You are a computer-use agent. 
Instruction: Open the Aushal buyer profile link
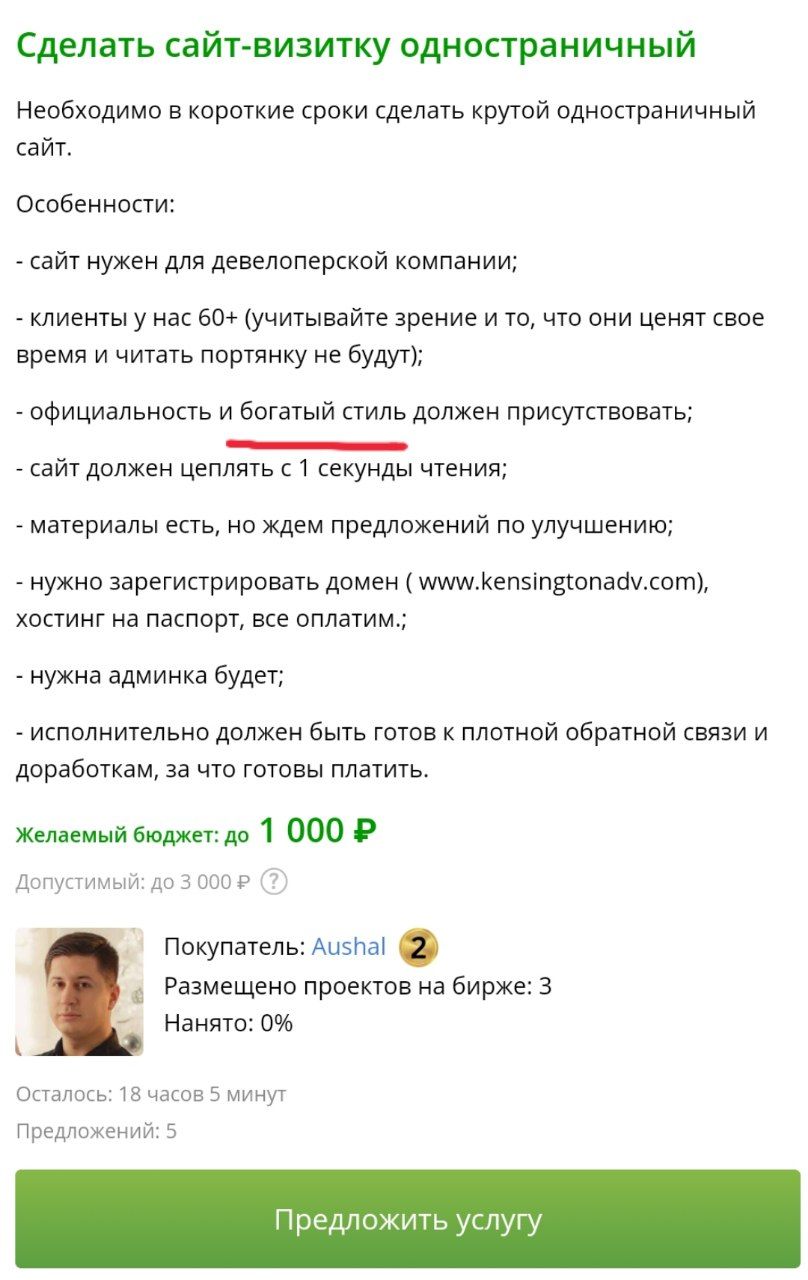348,947
